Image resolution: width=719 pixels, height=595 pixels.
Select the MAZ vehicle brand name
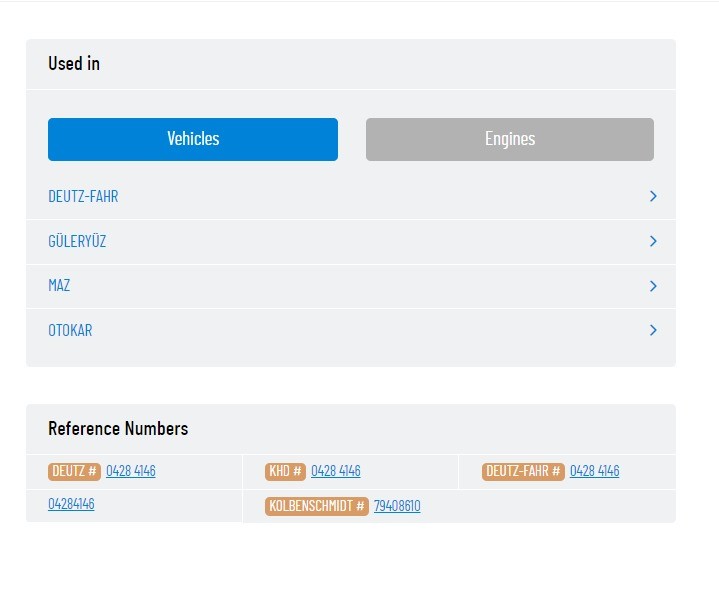[59, 286]
